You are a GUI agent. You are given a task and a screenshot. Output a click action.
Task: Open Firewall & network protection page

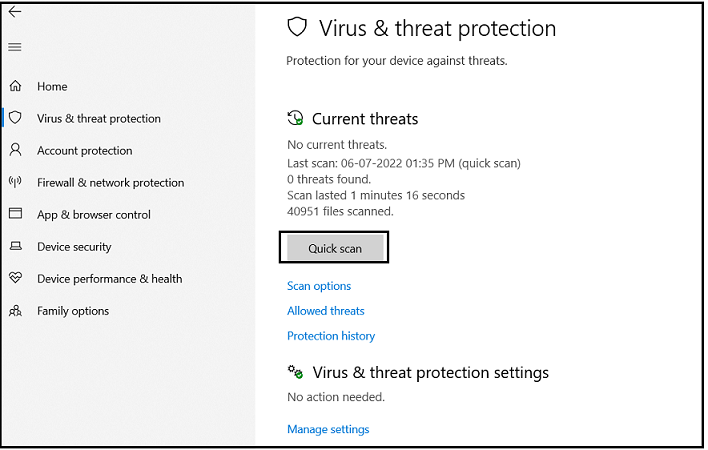tap(110, 183)
